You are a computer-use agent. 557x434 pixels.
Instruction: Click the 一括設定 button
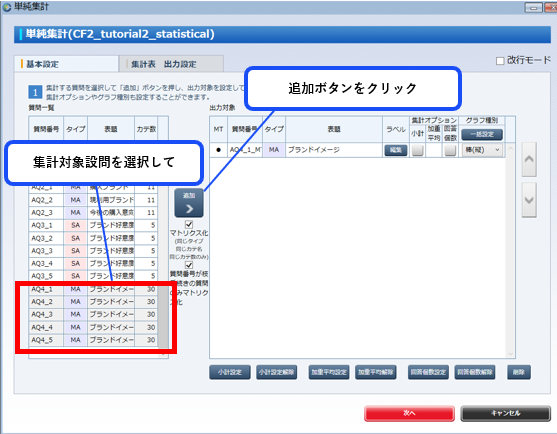[482, 134]
